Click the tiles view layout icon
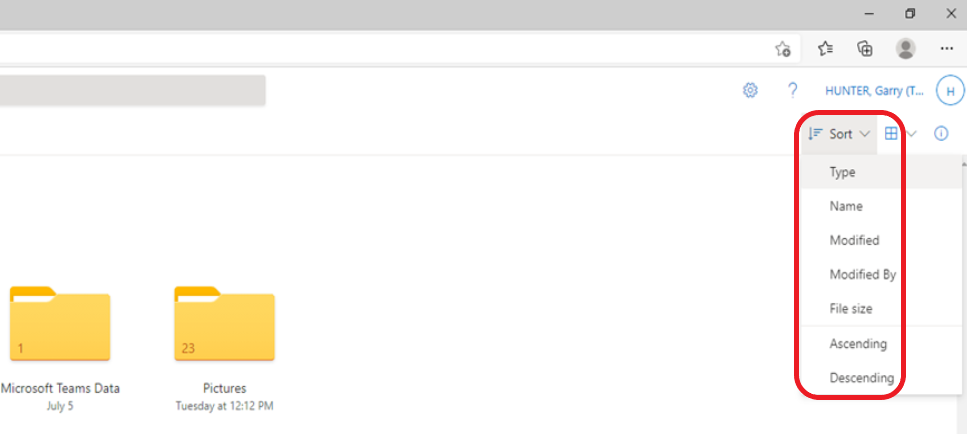 click(x=891, y=133)
